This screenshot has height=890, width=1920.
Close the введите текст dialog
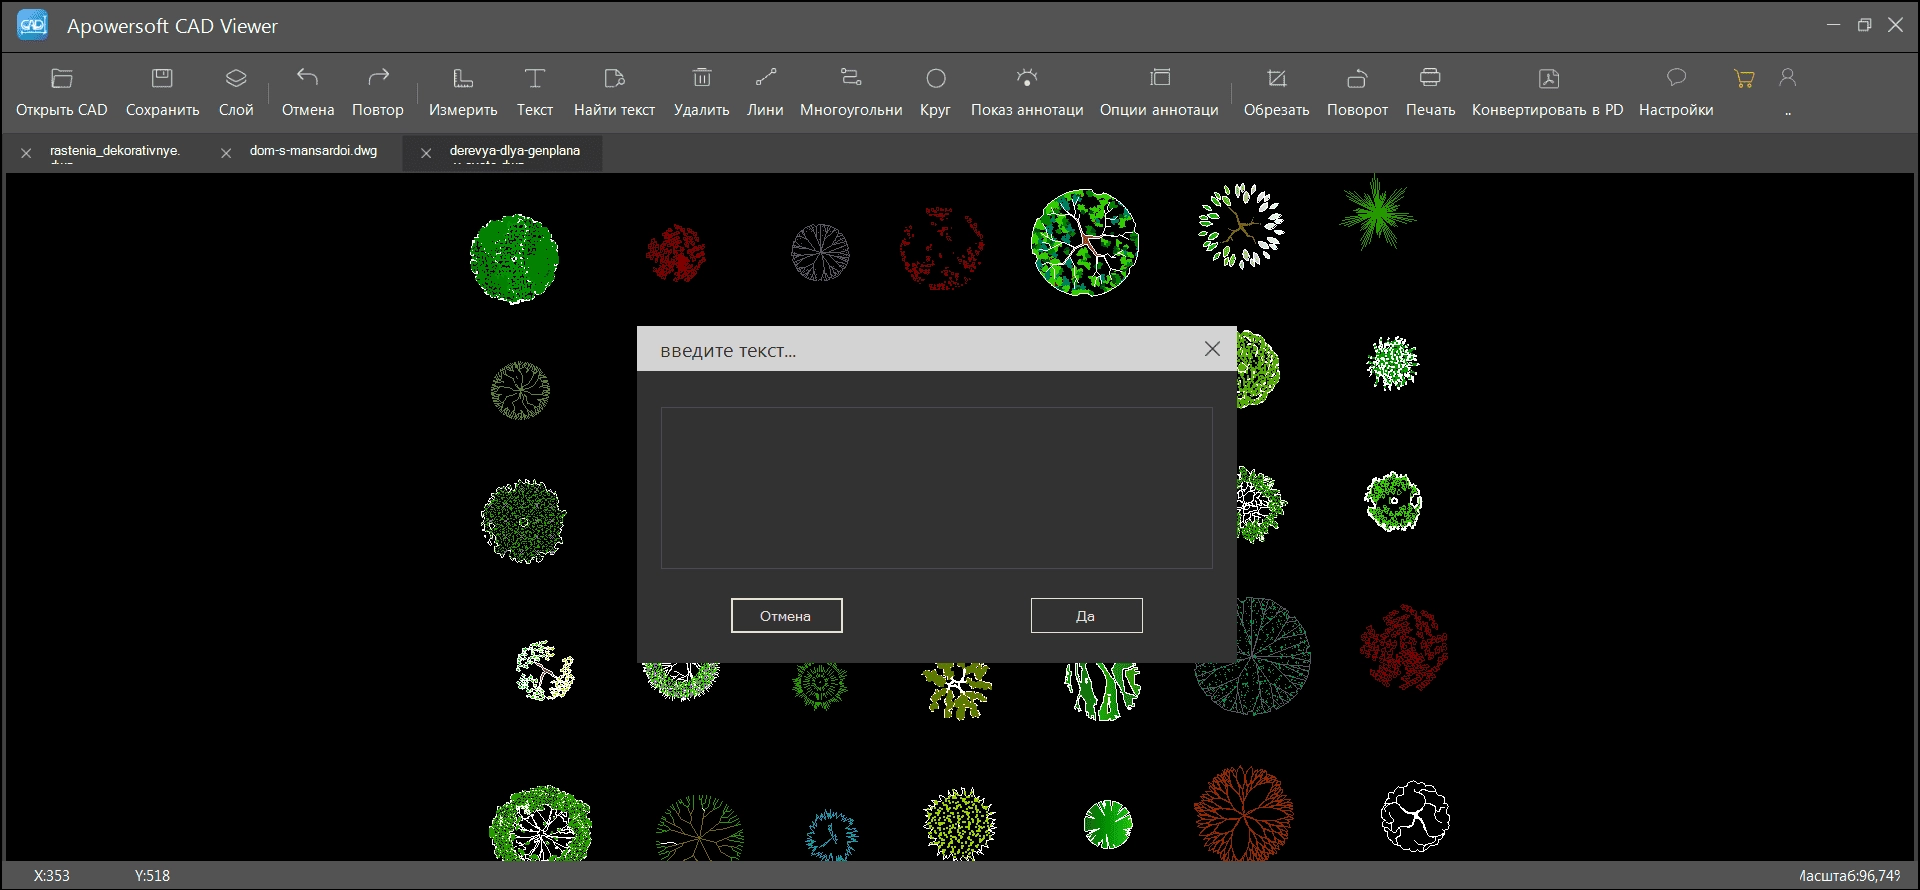coord(1212,349)
